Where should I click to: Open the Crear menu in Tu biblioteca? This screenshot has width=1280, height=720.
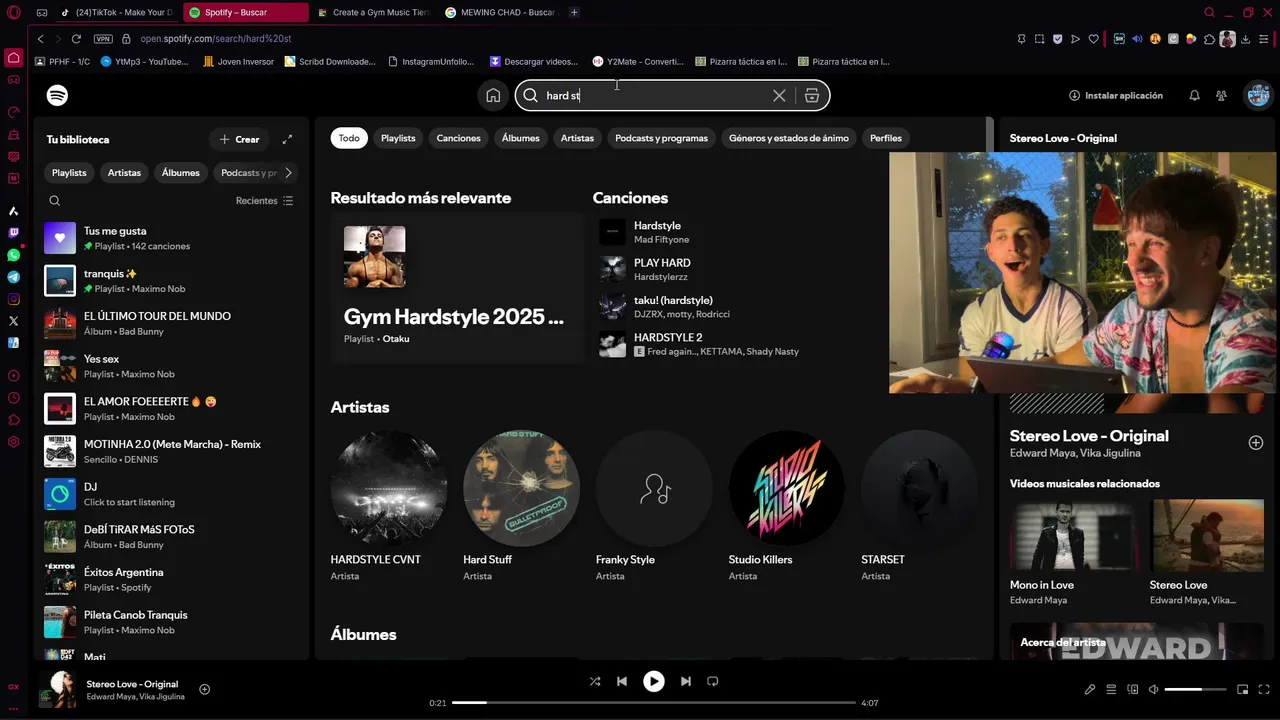pos(239,139)
